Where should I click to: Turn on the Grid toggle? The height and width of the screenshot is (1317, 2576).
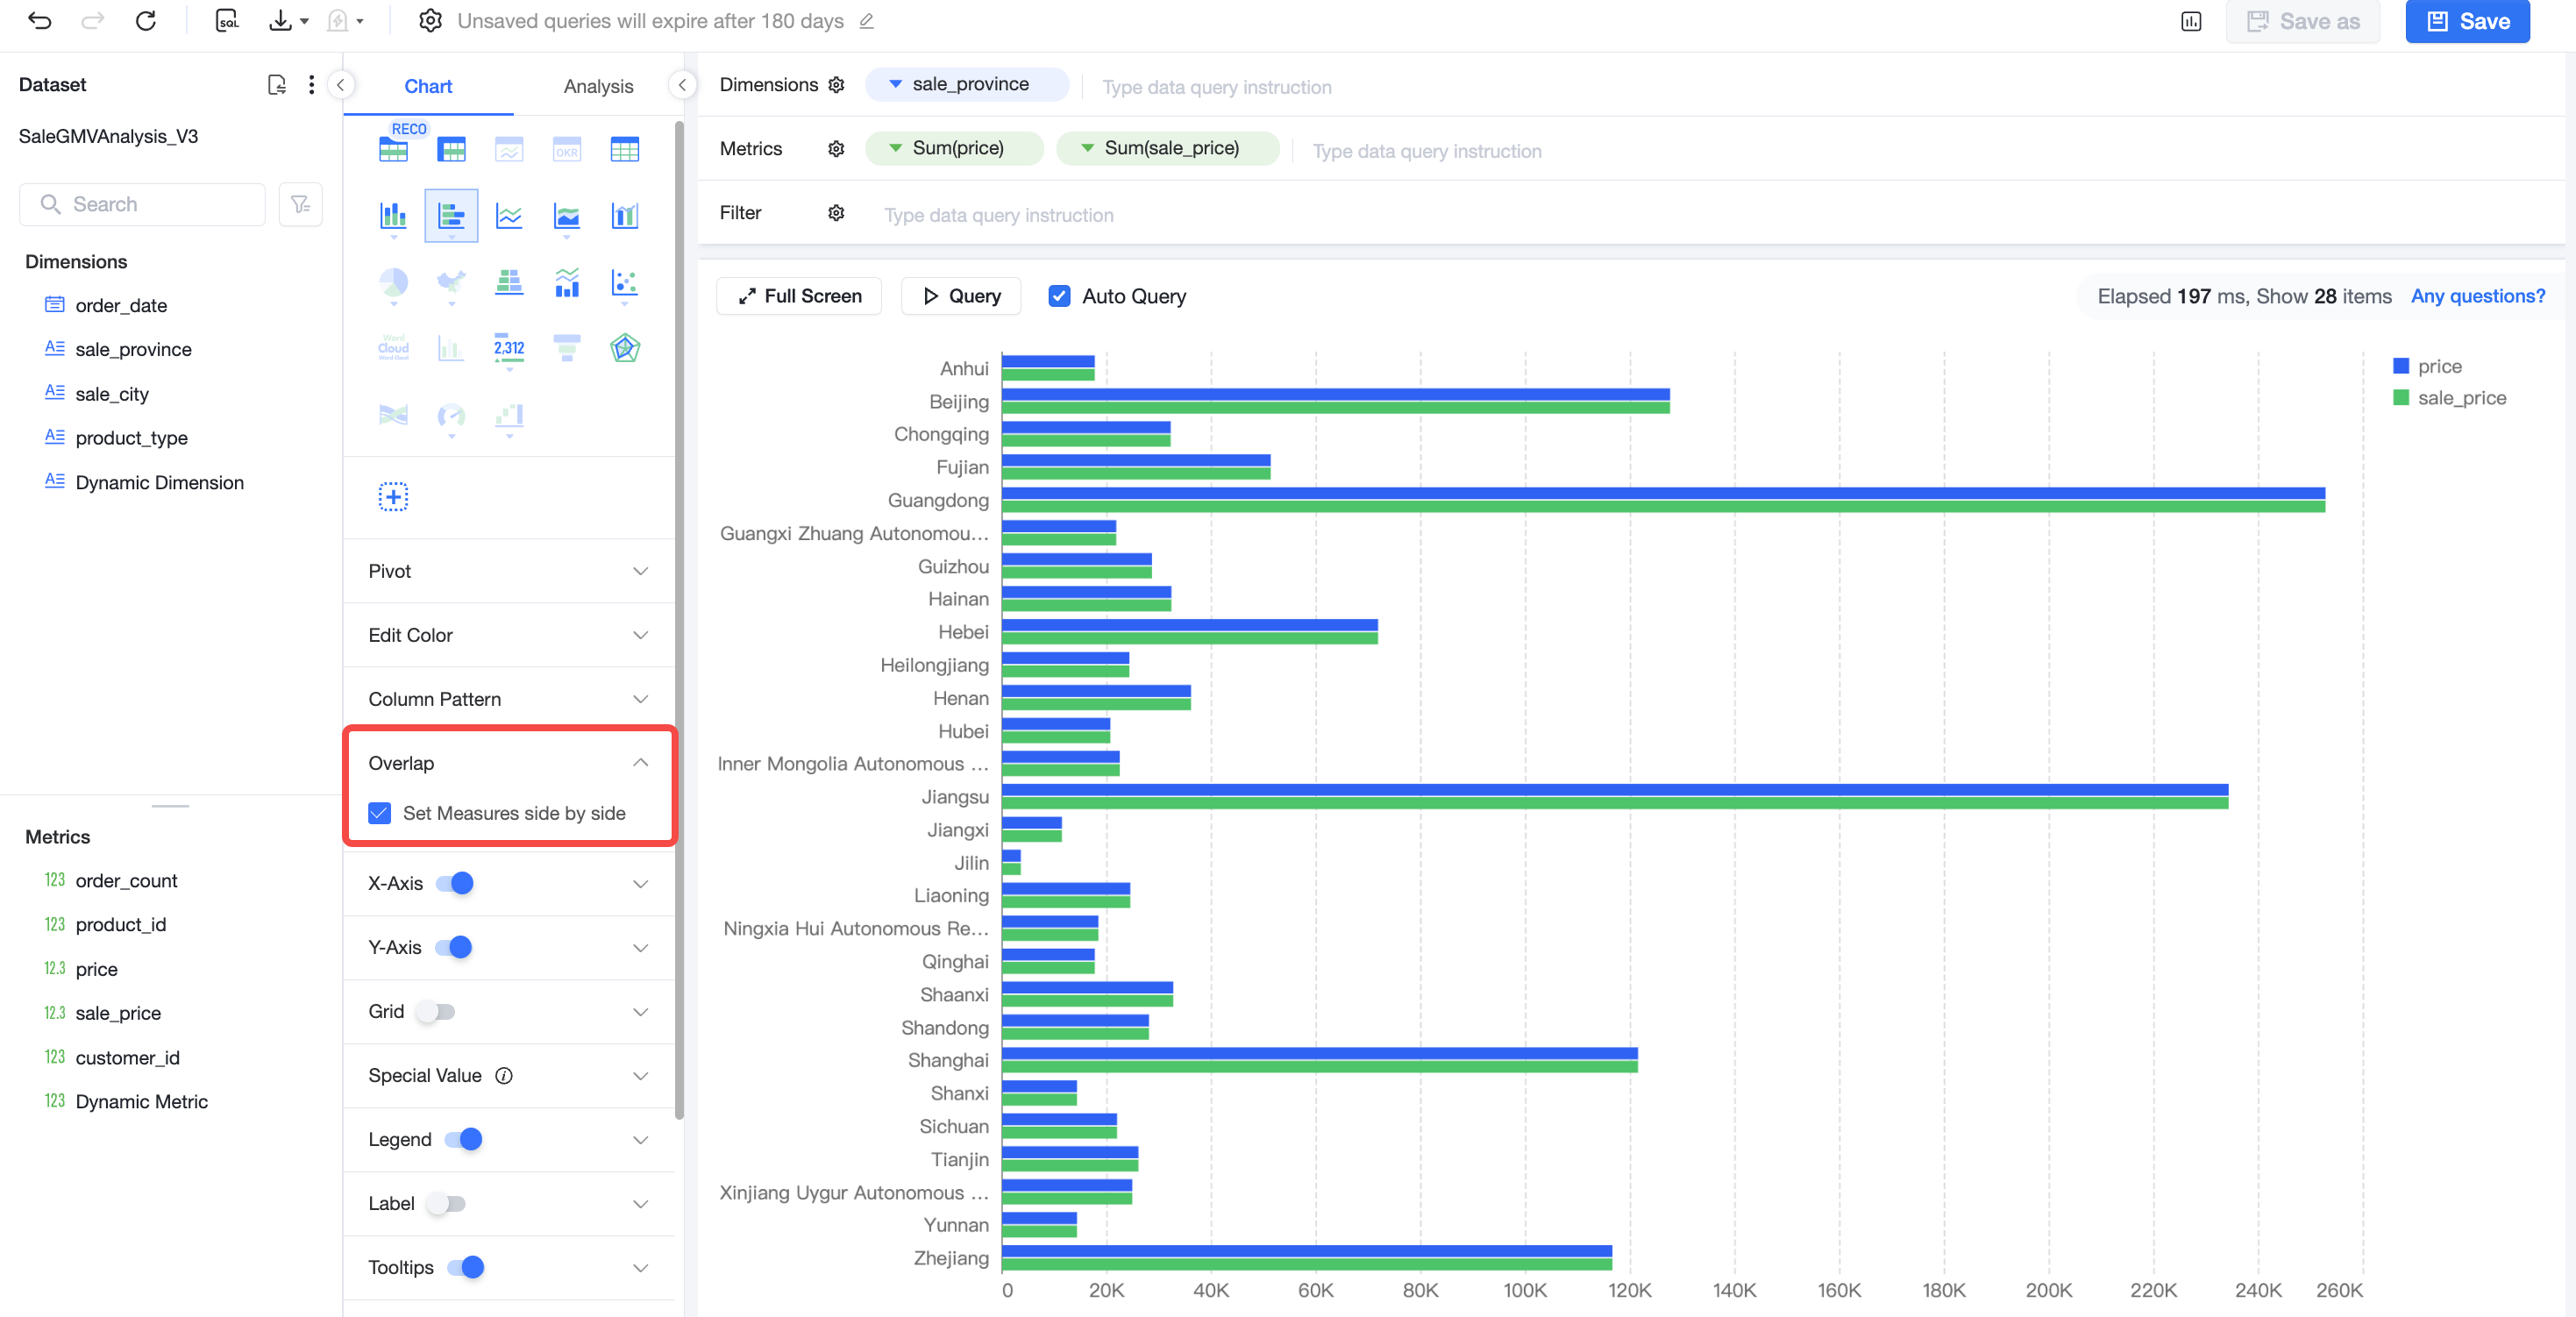(x=436, y=1011)
